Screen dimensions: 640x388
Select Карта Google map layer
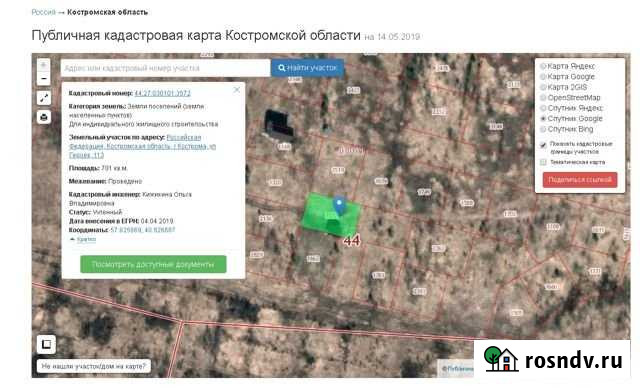(x=567, y=77)
